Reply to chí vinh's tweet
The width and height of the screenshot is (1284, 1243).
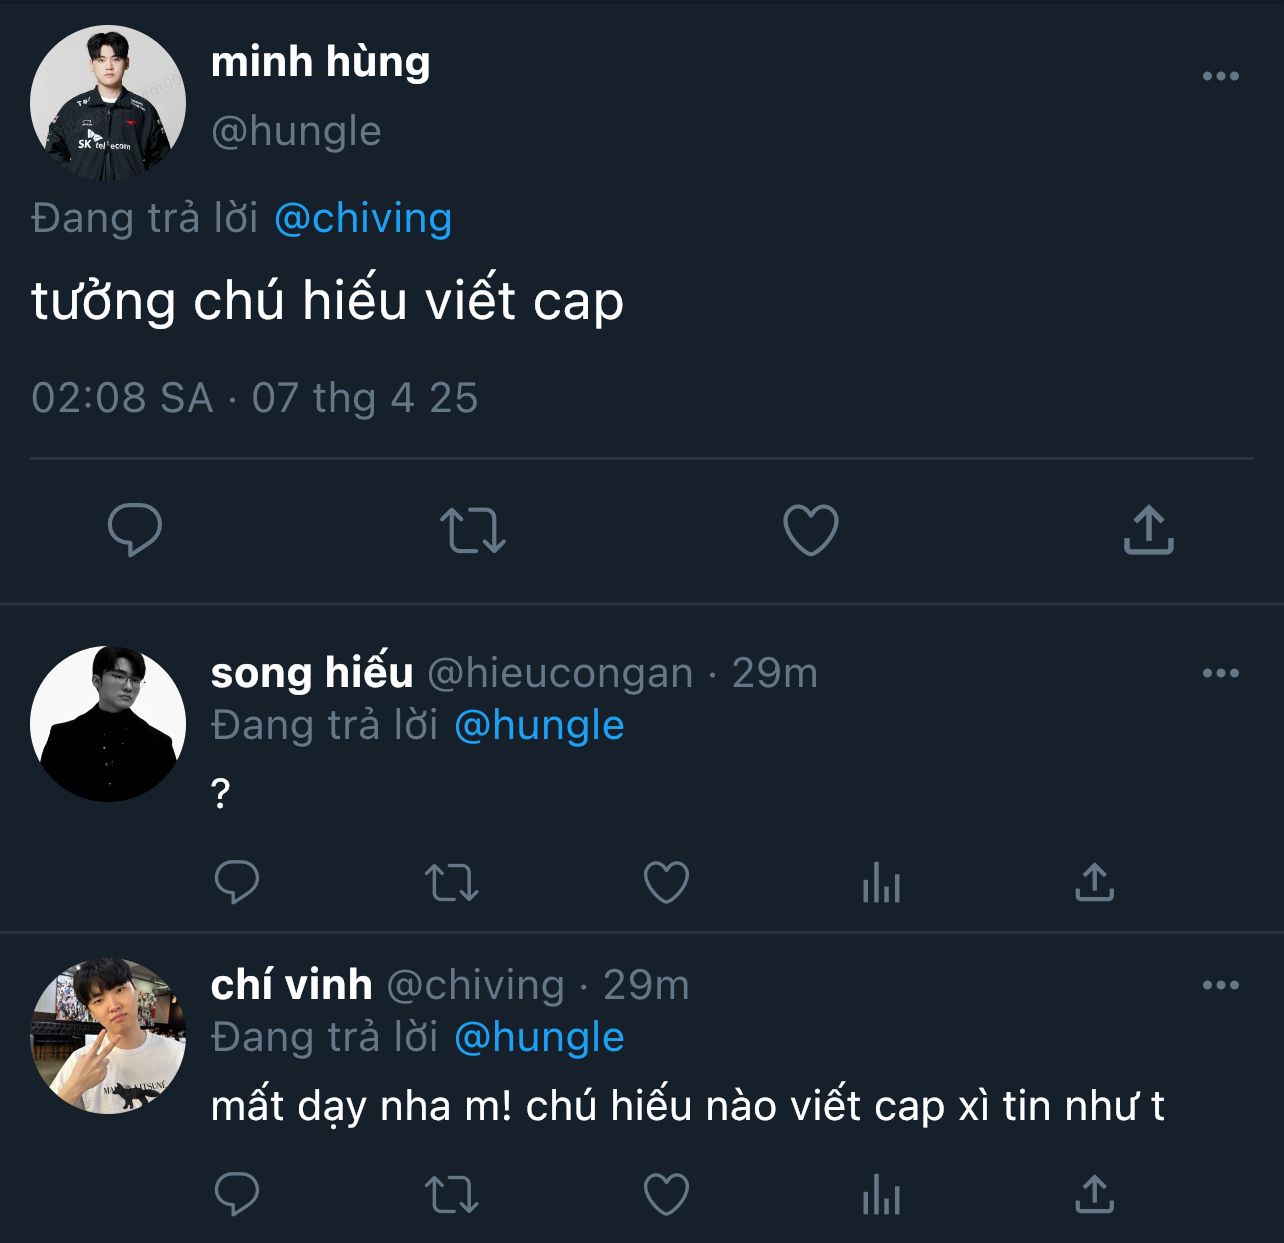[x=237, y=1194]
